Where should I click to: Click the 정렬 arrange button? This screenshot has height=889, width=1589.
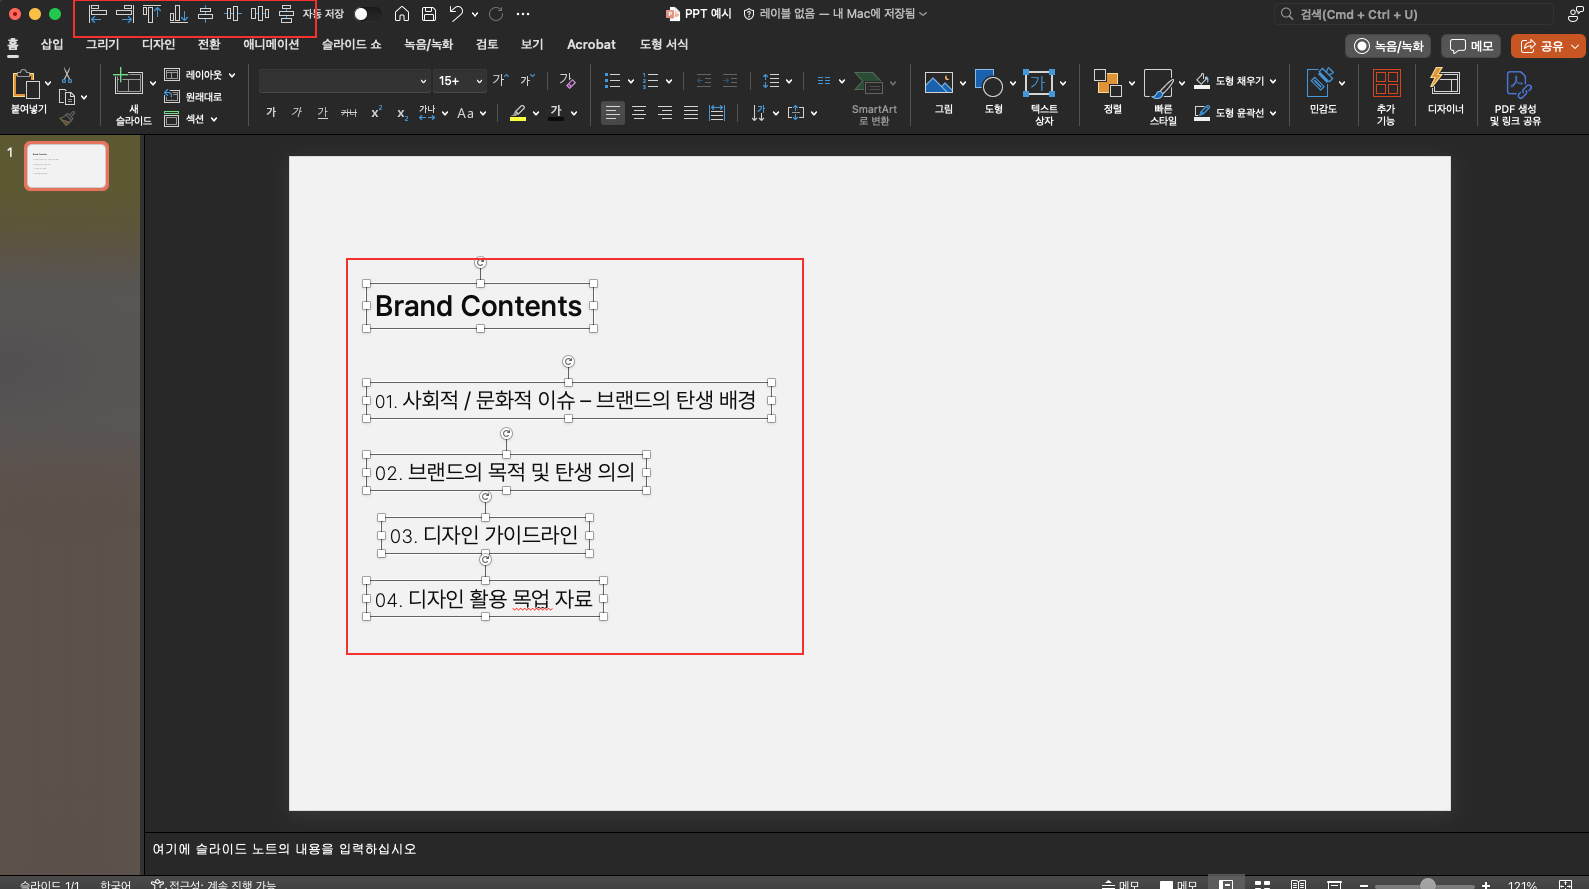point(1112,93)
